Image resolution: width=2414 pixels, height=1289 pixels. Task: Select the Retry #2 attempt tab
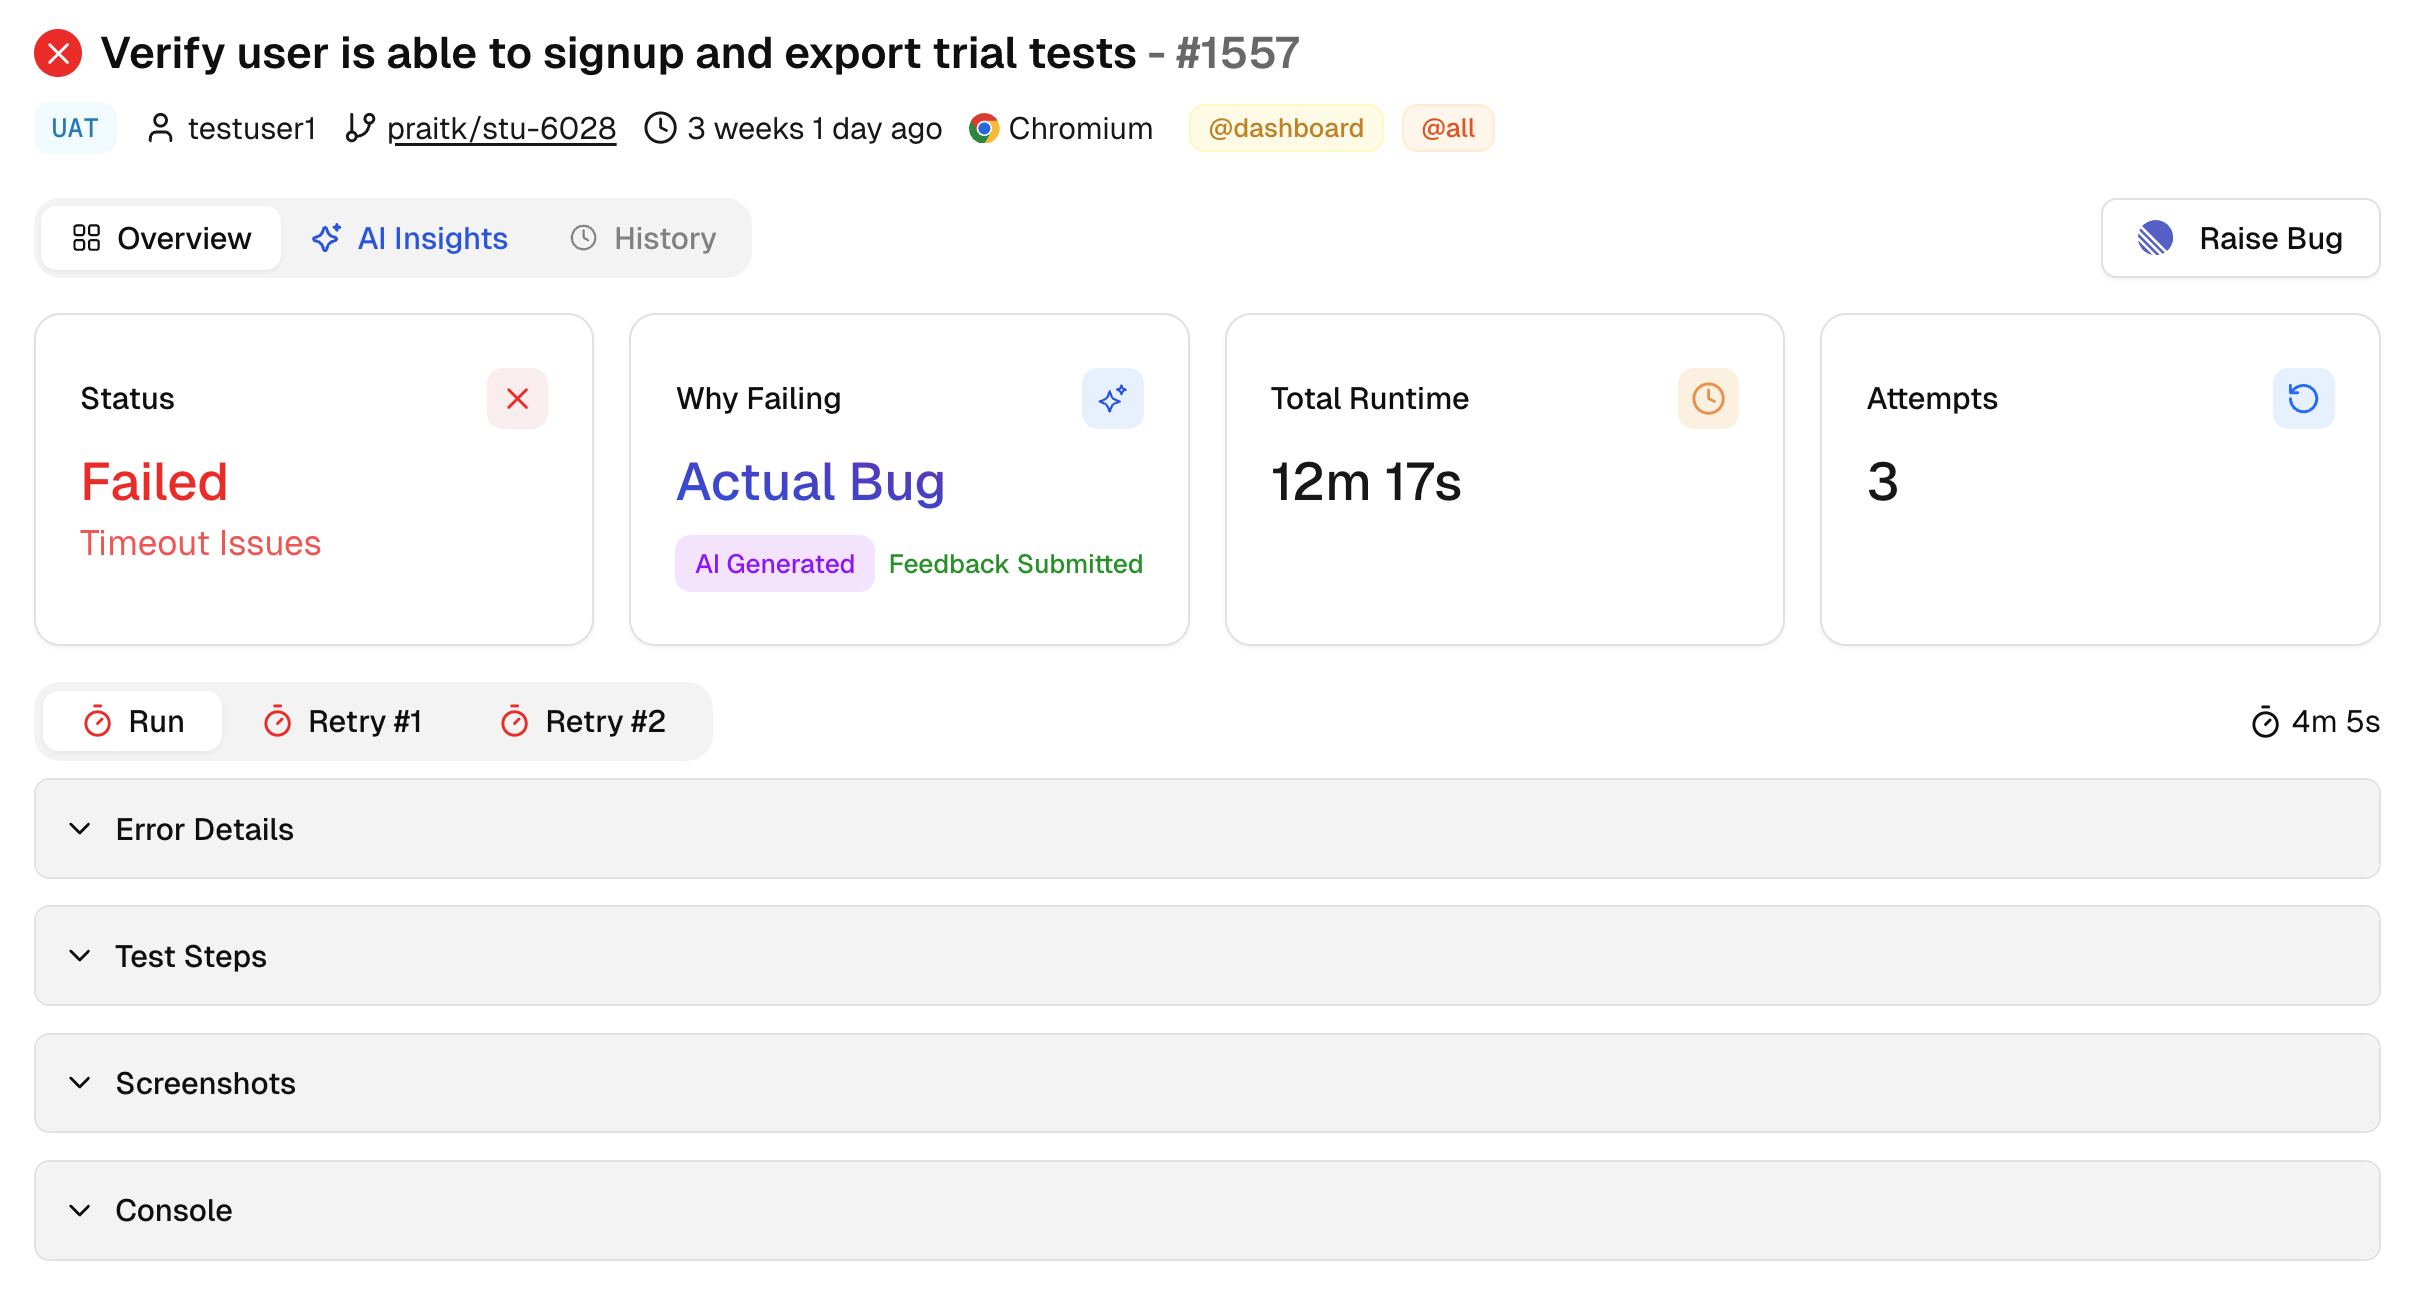click(x=582, y=721)
